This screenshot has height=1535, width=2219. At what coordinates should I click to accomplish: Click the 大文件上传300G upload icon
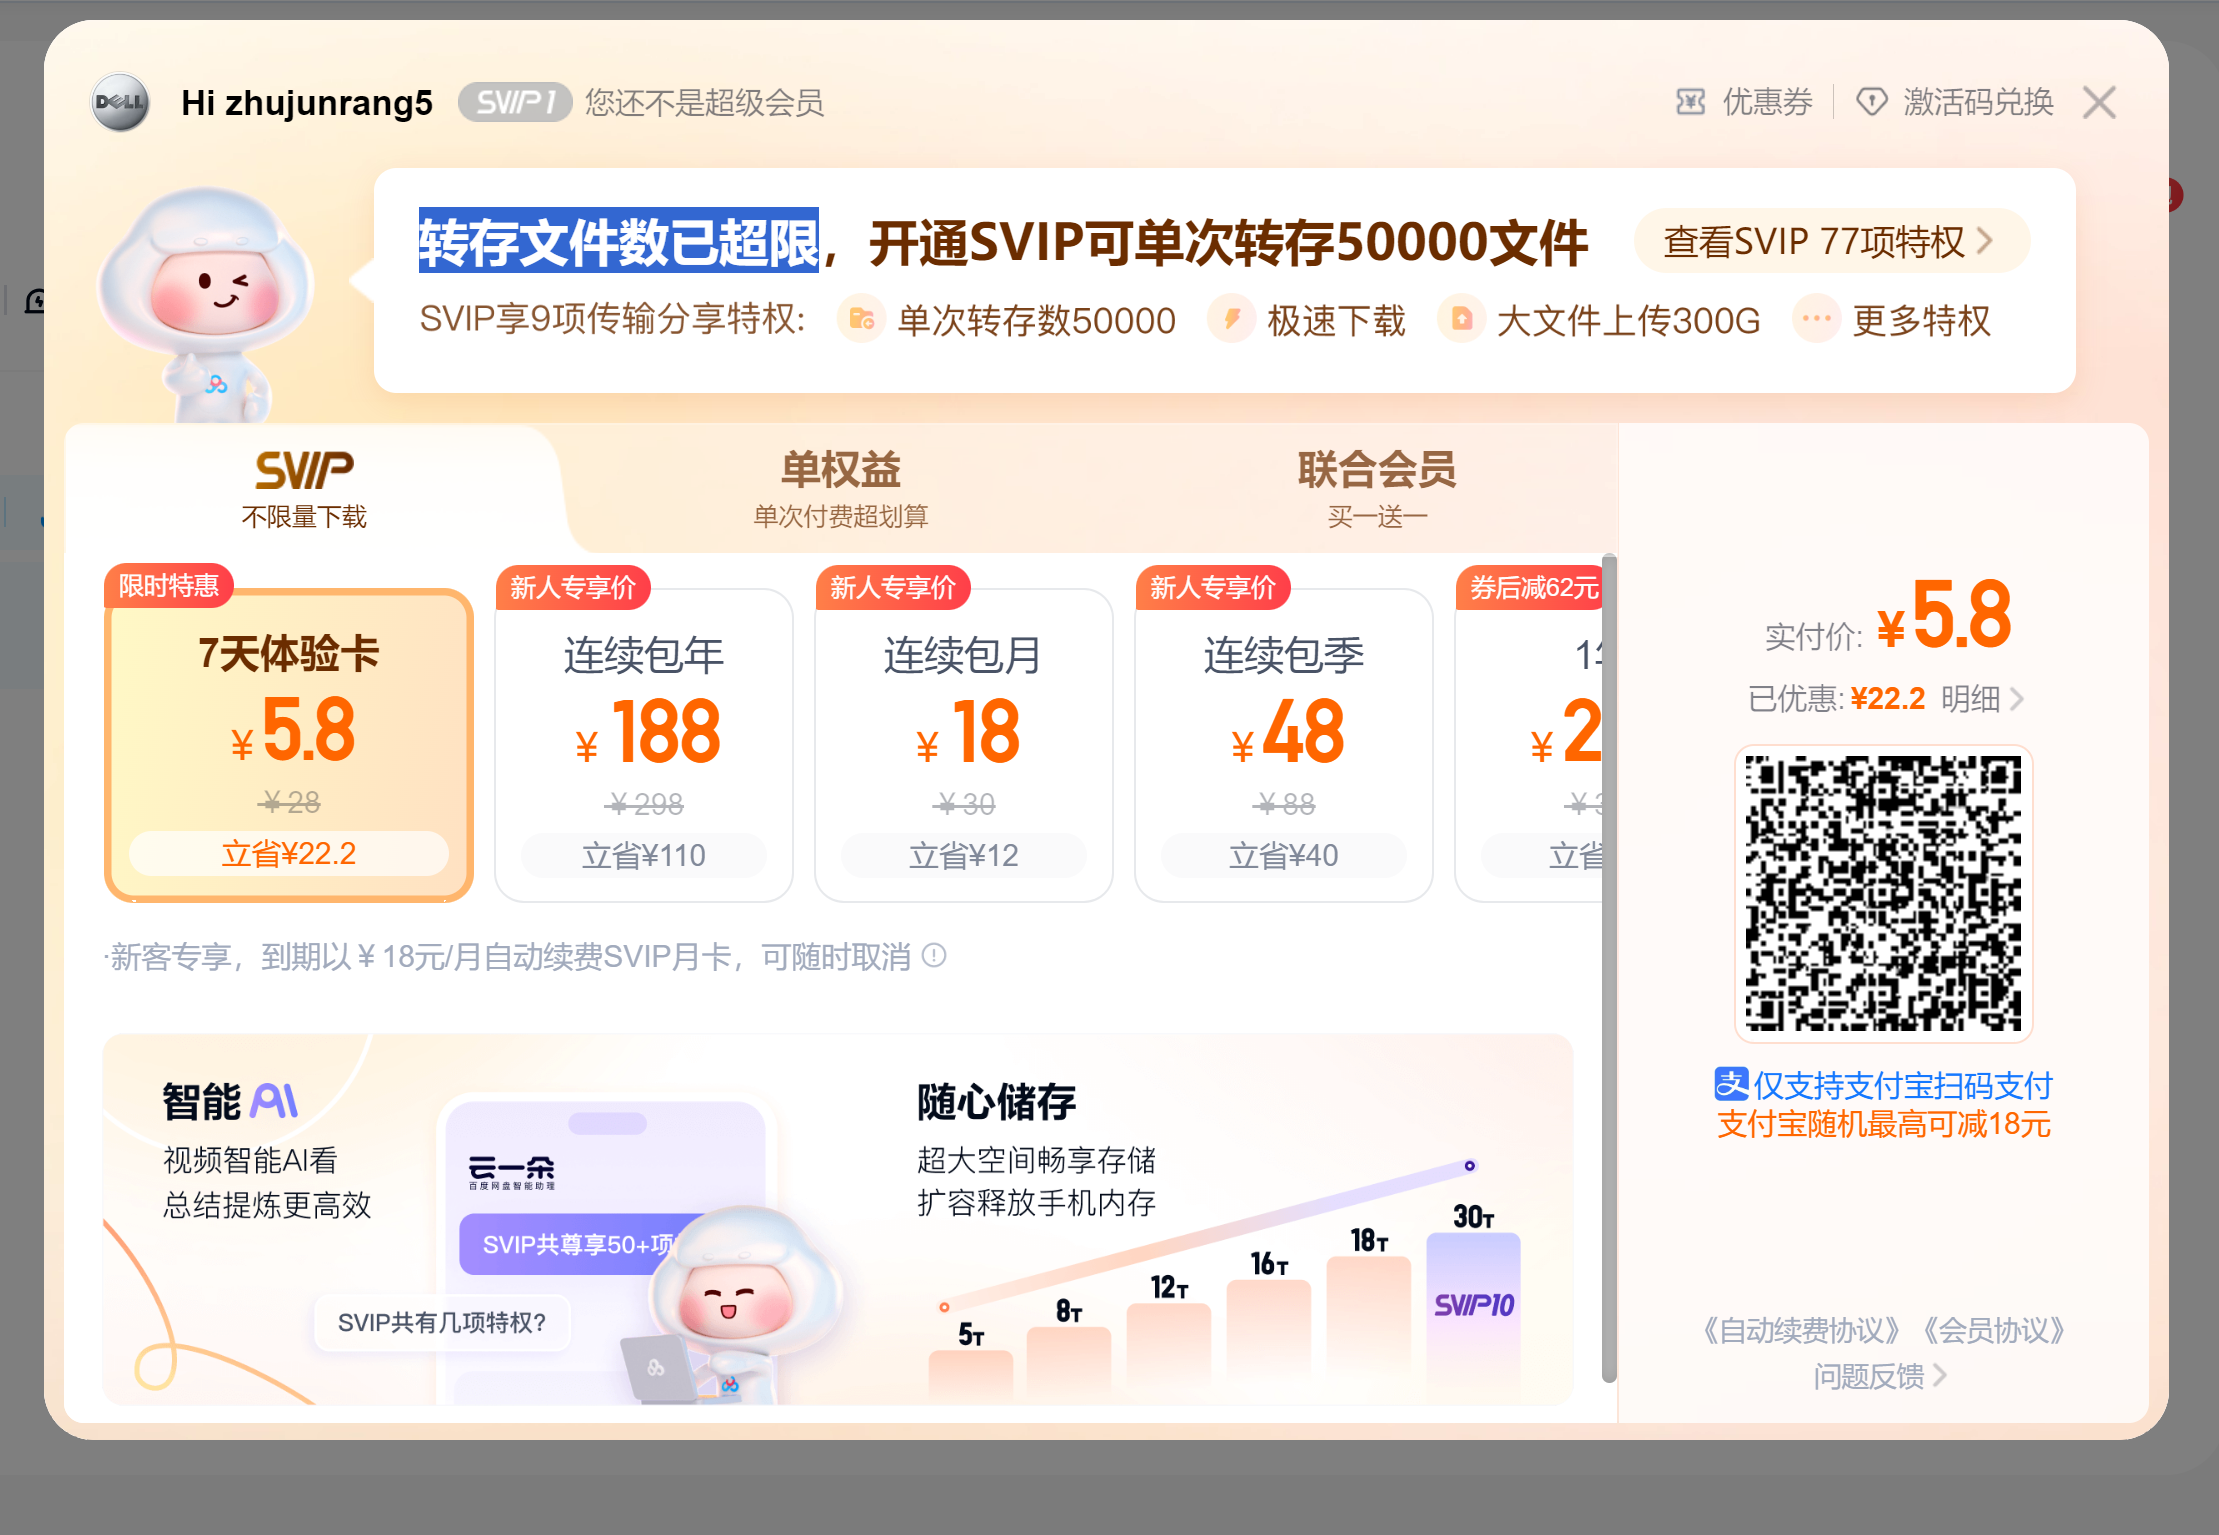click(x=1461, y=320)
